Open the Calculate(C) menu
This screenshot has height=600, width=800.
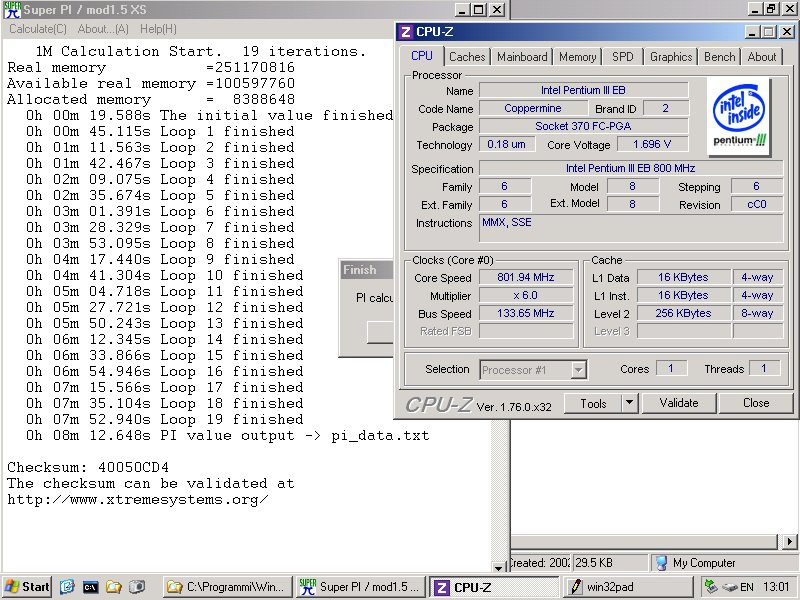tap(38, 29)
